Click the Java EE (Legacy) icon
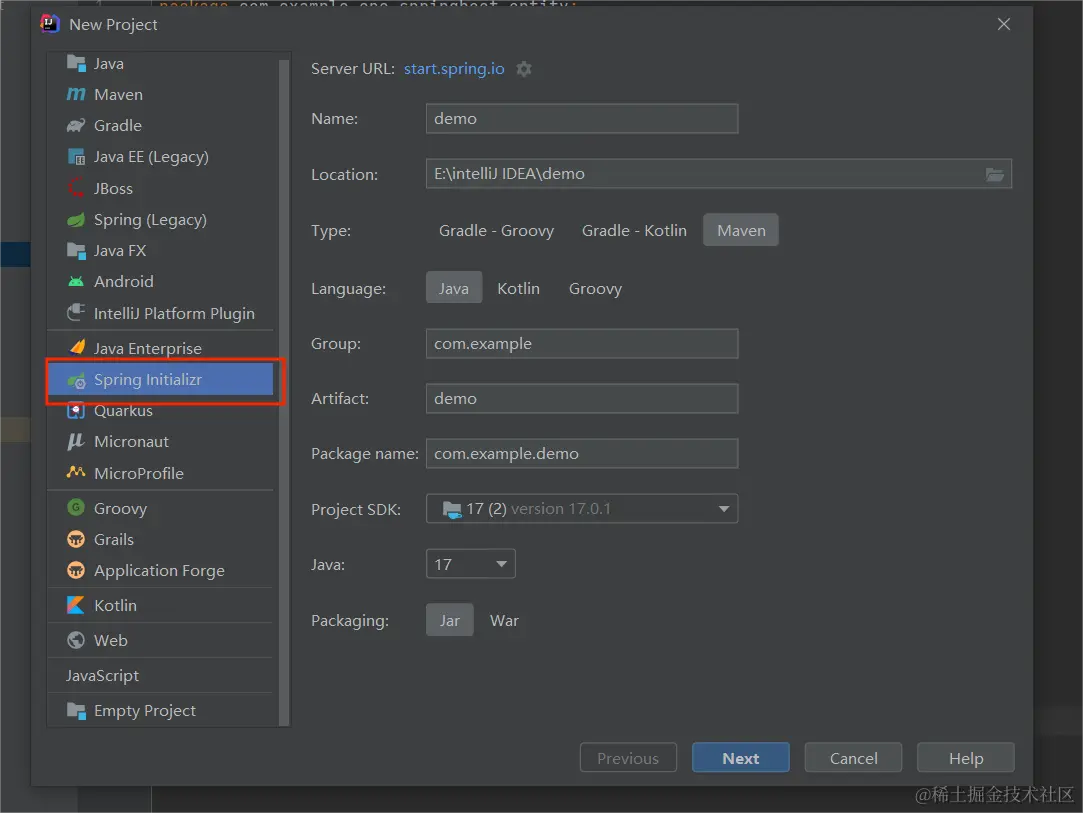Viewport: 1083px width, 813px height. 76,157
